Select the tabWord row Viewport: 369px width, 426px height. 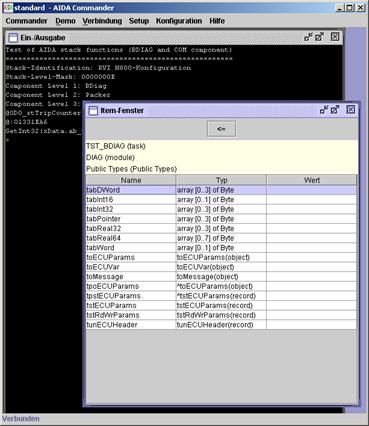point(221,248)
